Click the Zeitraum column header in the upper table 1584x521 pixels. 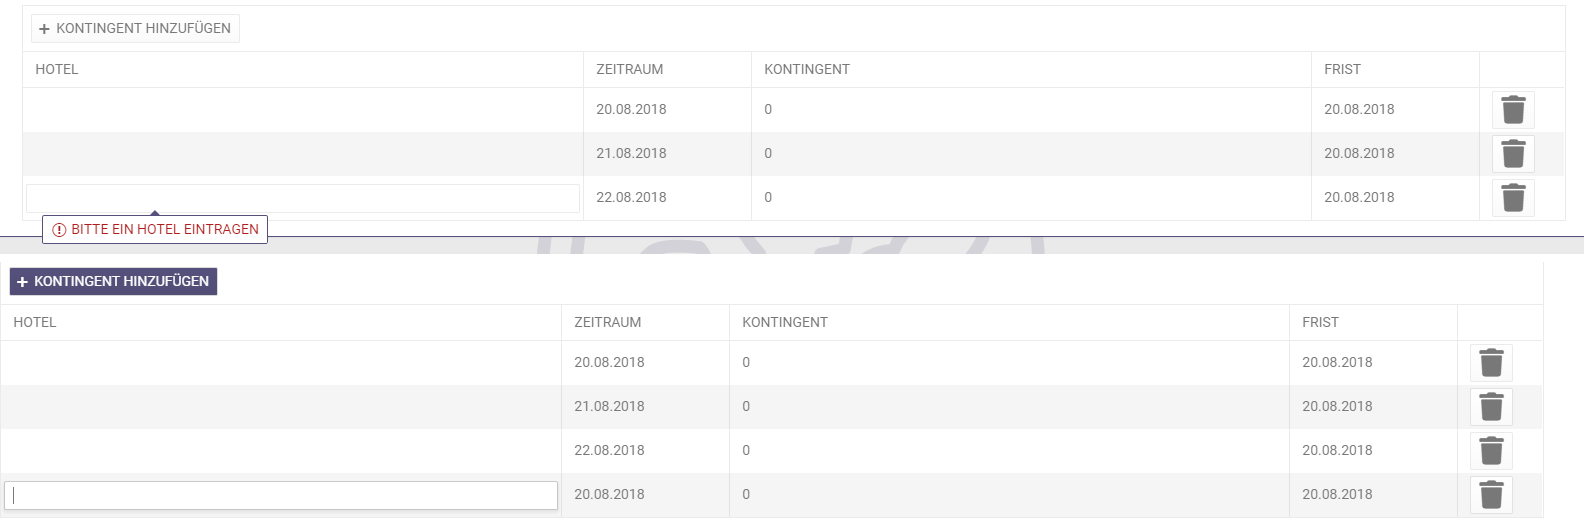[x=629, y=69]
